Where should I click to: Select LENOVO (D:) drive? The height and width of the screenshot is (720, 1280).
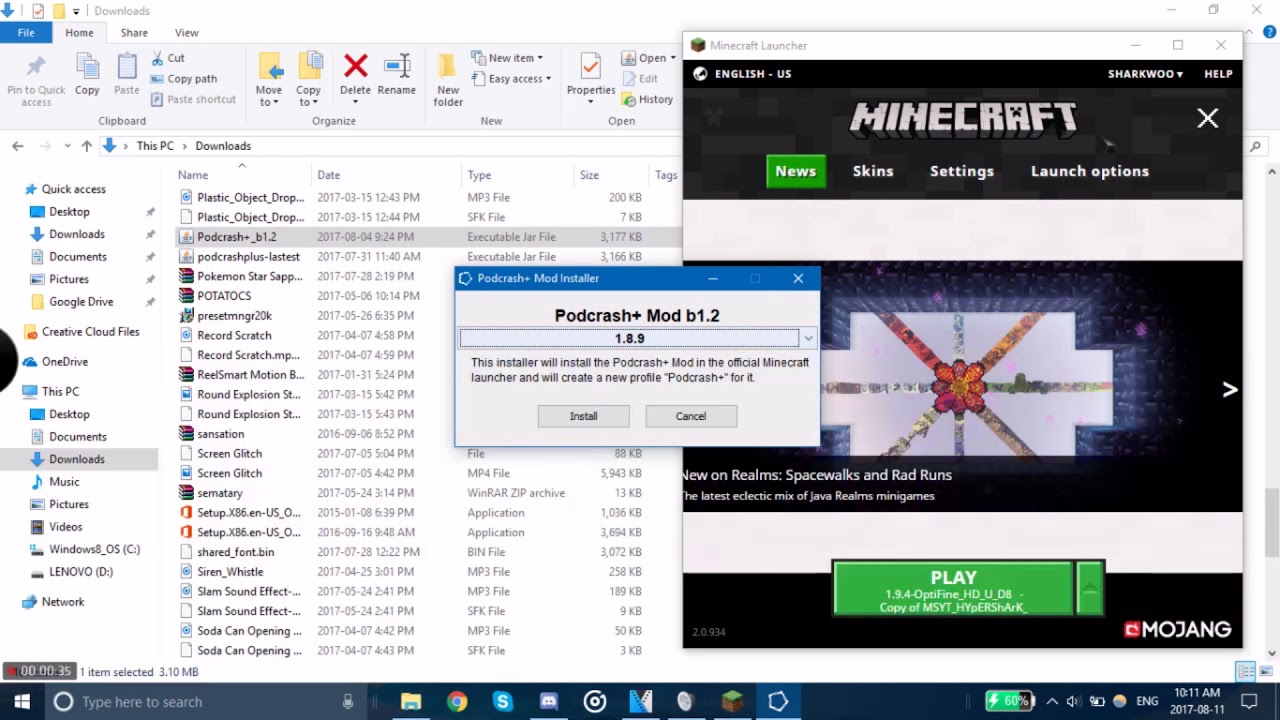(x=81, y=572)
